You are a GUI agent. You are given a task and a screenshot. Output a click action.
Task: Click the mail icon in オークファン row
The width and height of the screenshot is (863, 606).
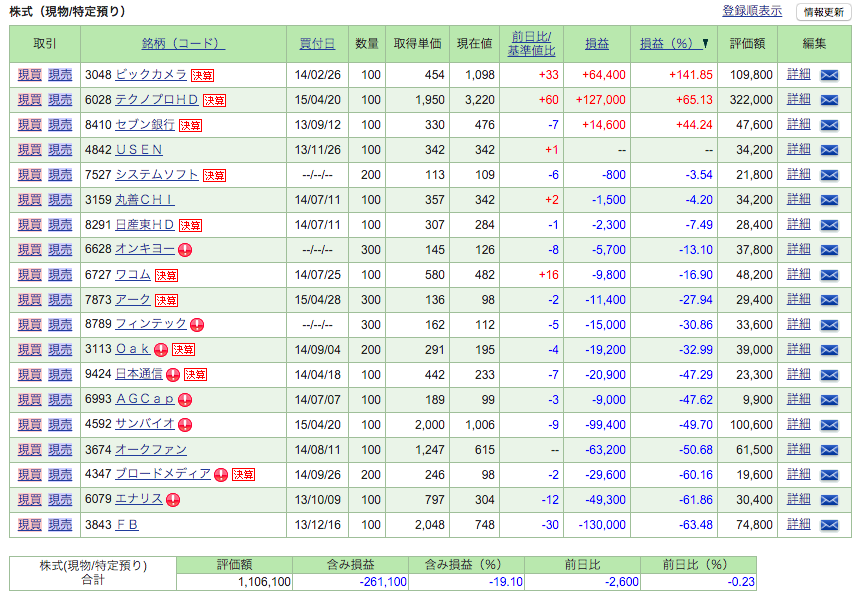pos(829,450)
